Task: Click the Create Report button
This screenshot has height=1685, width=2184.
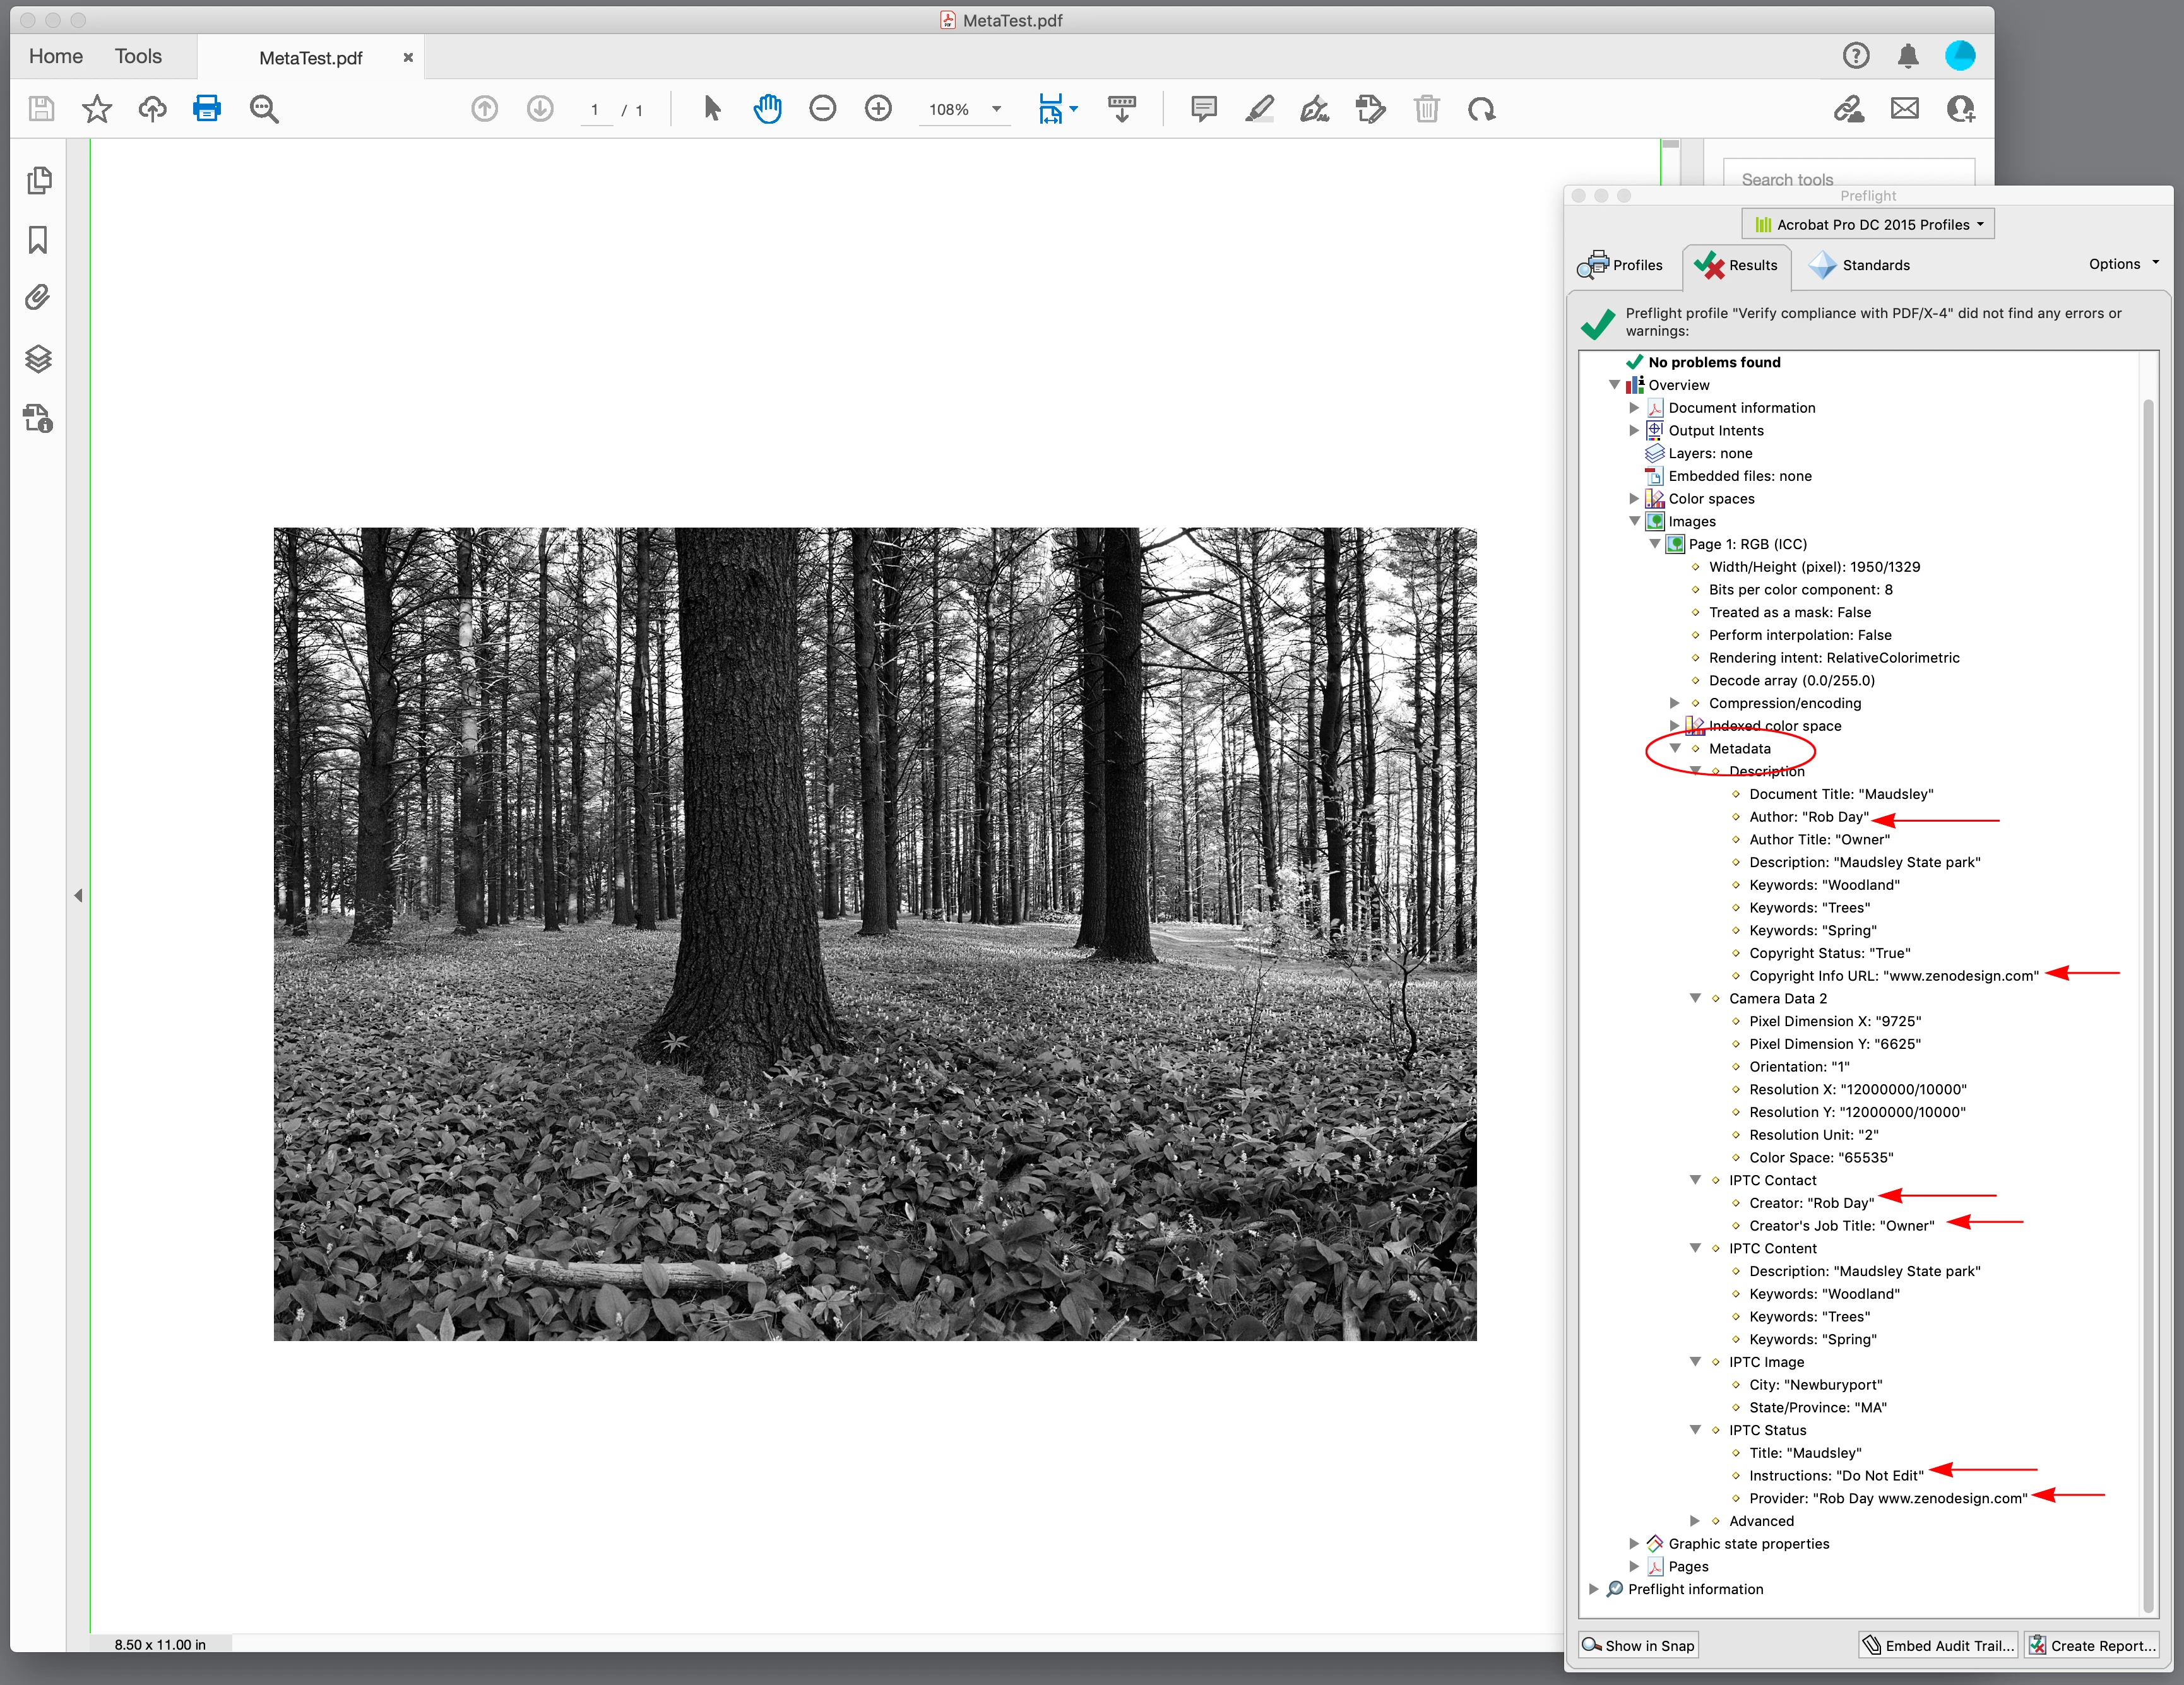Action: [2091, 1645]
